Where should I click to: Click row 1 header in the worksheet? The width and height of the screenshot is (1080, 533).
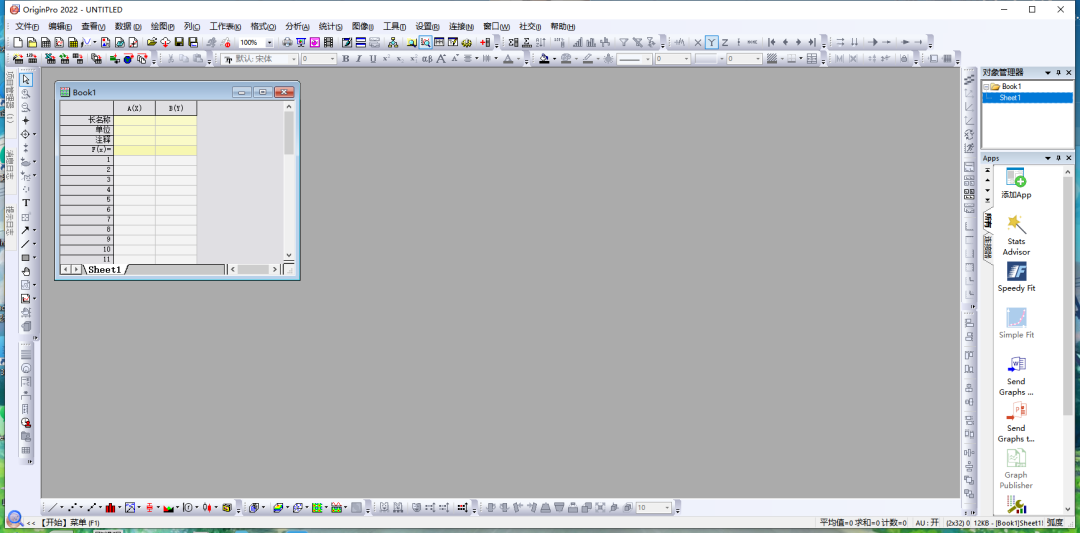pos(87,160)
